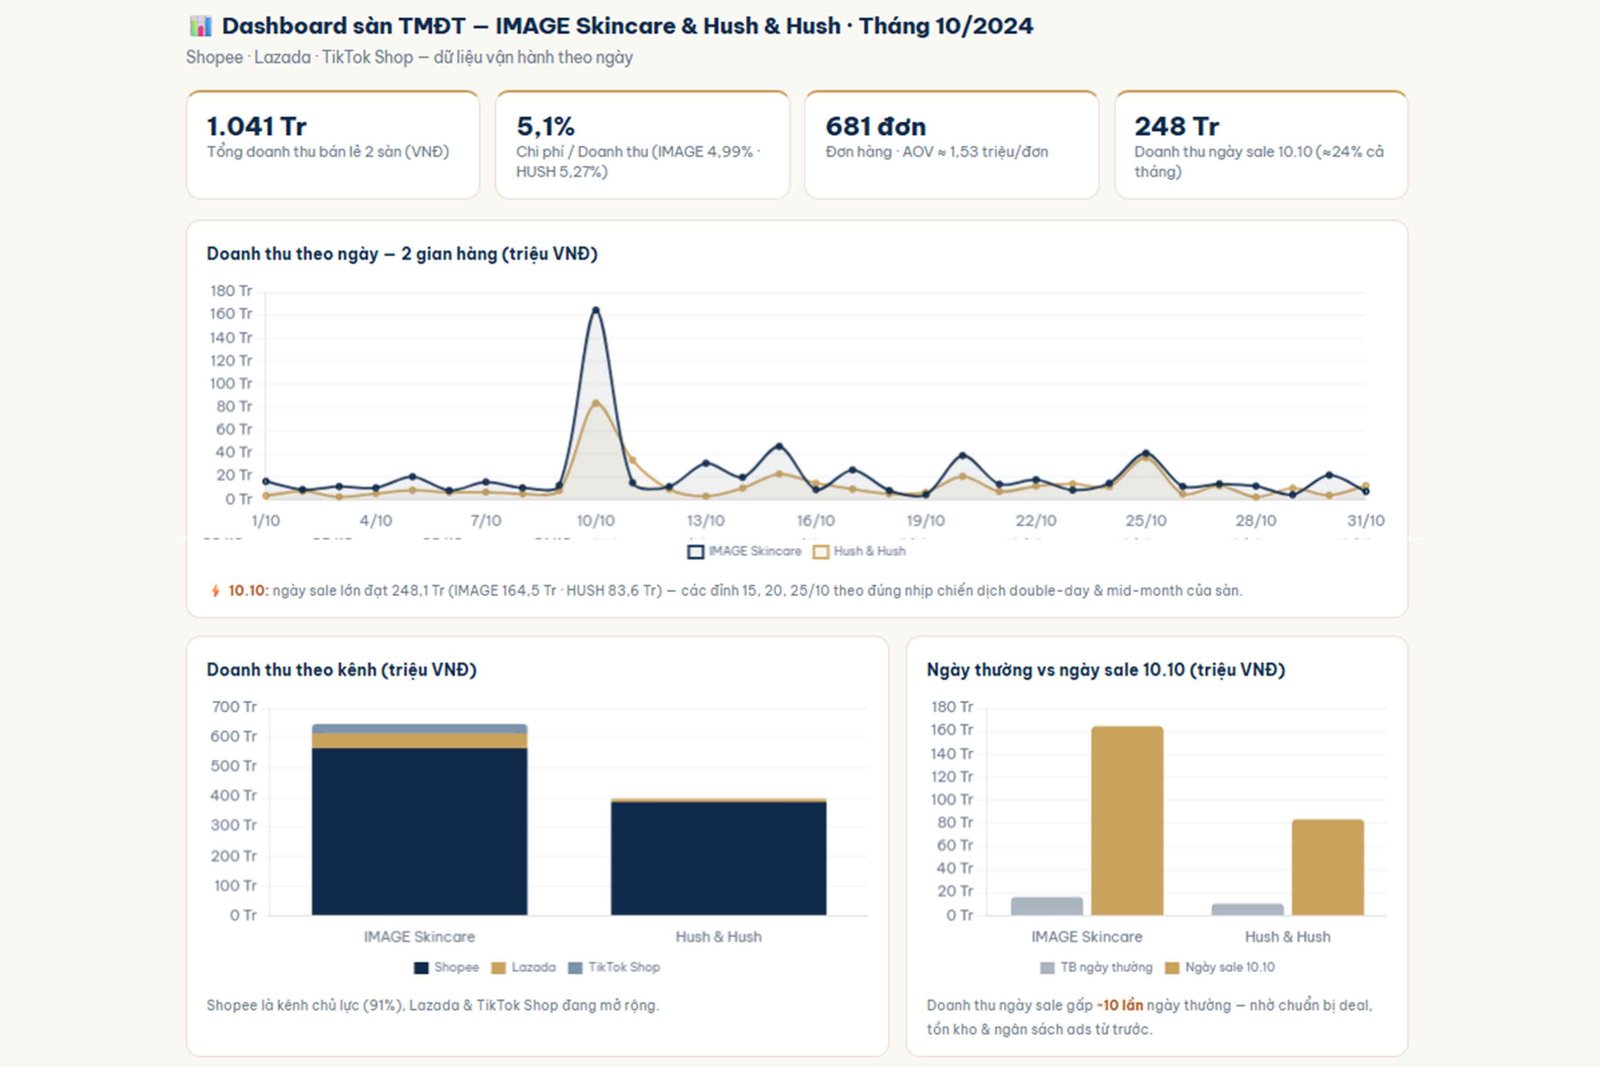Screen dimensions: 1600x1067
Task: Click the gold Lazada segment of IMAGE Skincare bar
Action: pyautogui.click(x=419, y=741)
